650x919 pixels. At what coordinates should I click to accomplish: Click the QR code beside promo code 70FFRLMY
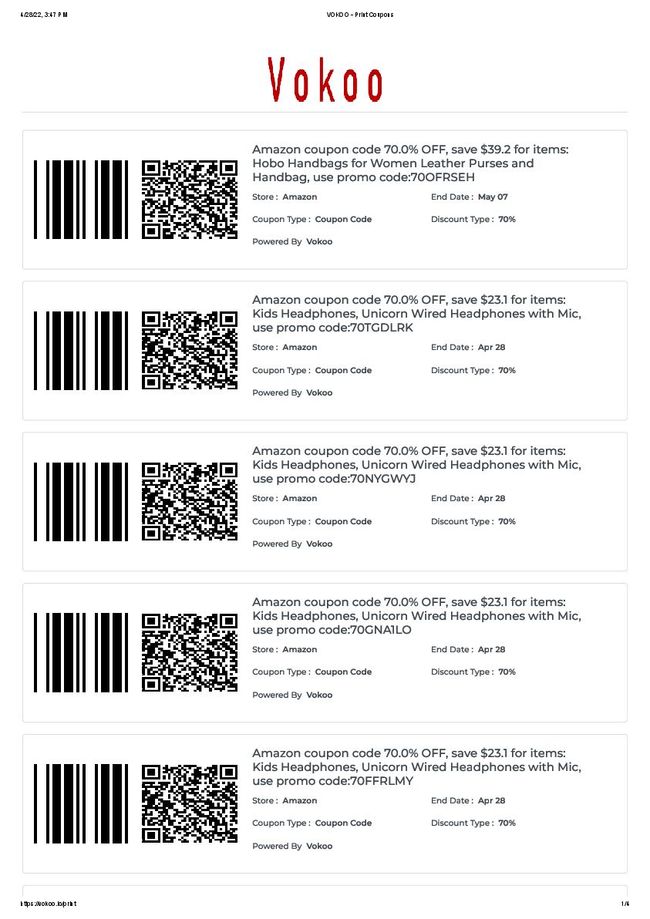[190, 803]
